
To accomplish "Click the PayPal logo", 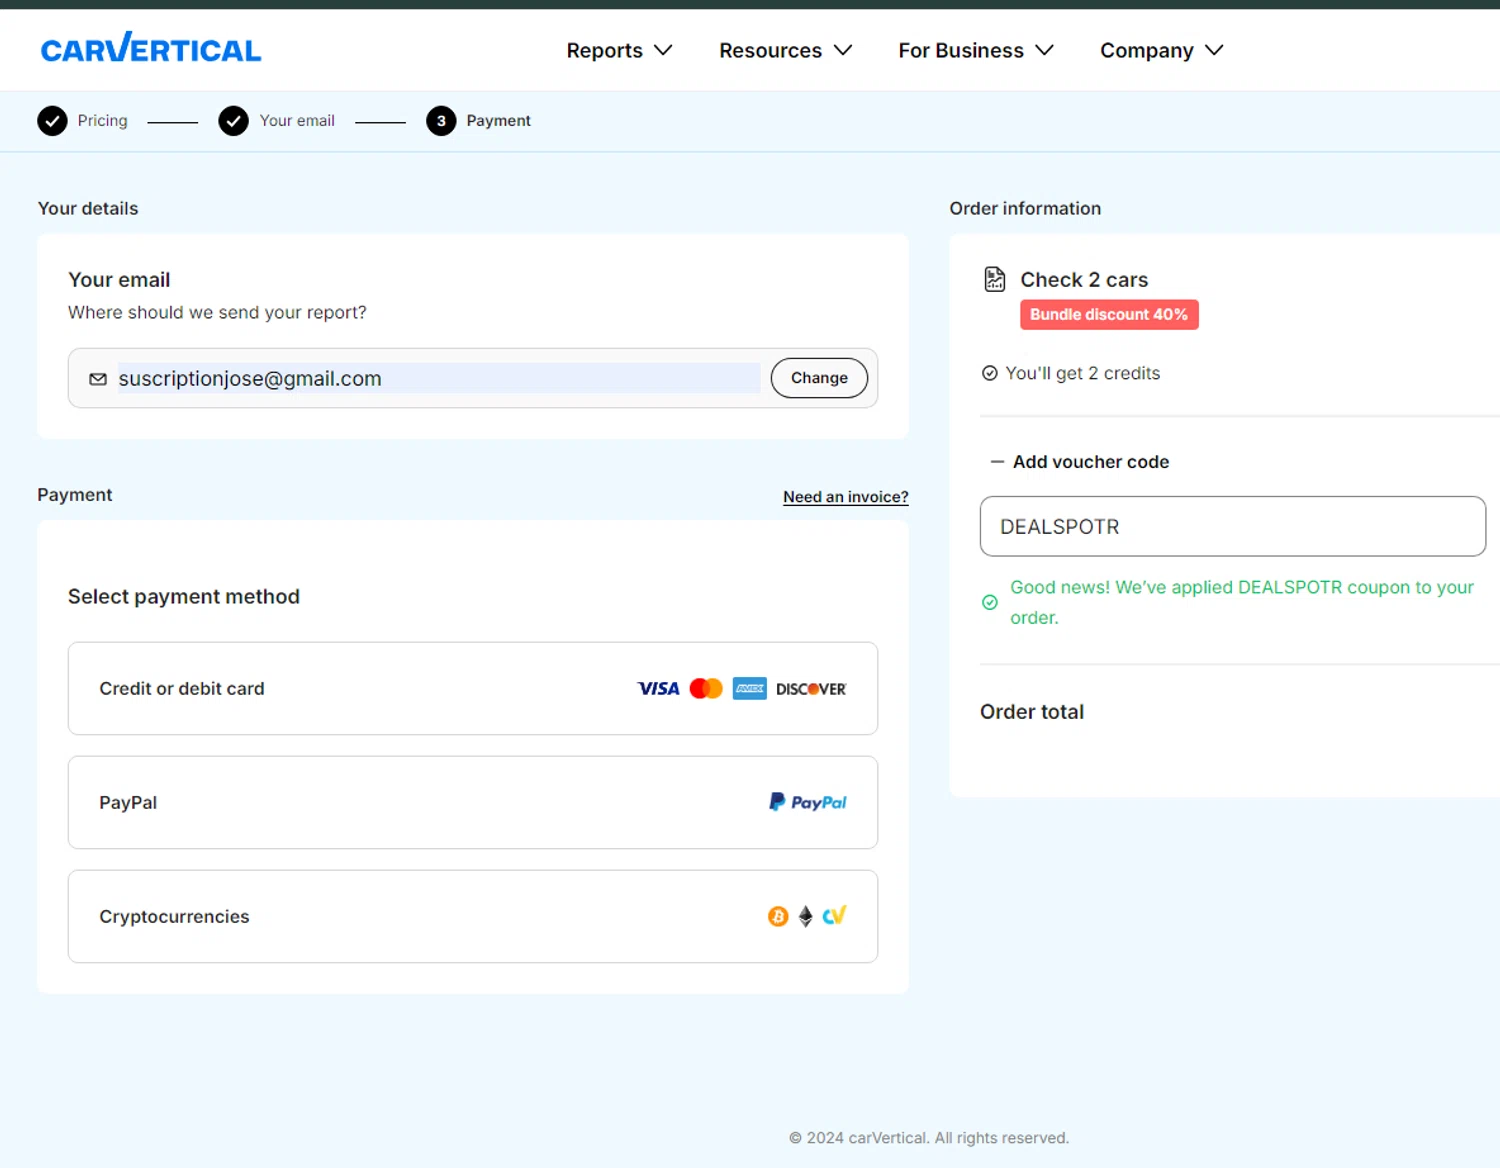I will tap(808, 802).
